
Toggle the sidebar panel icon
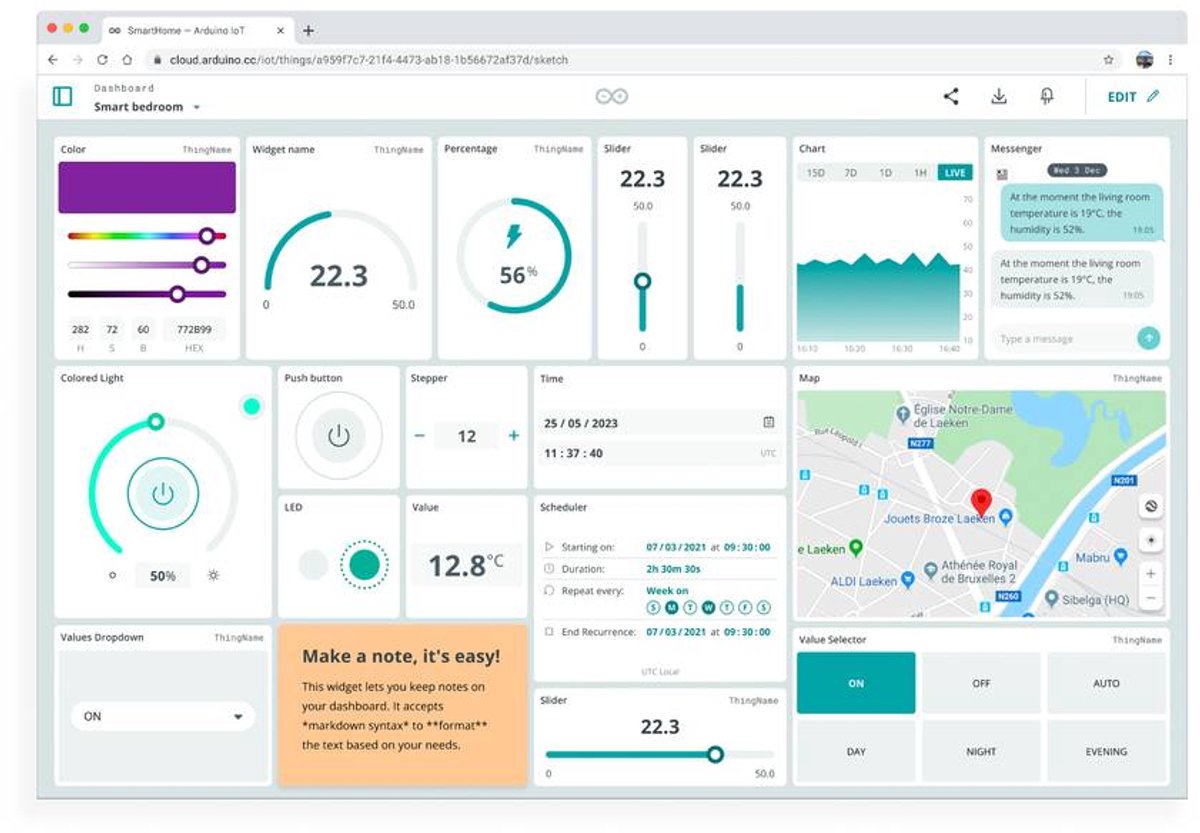pos(62,96)
